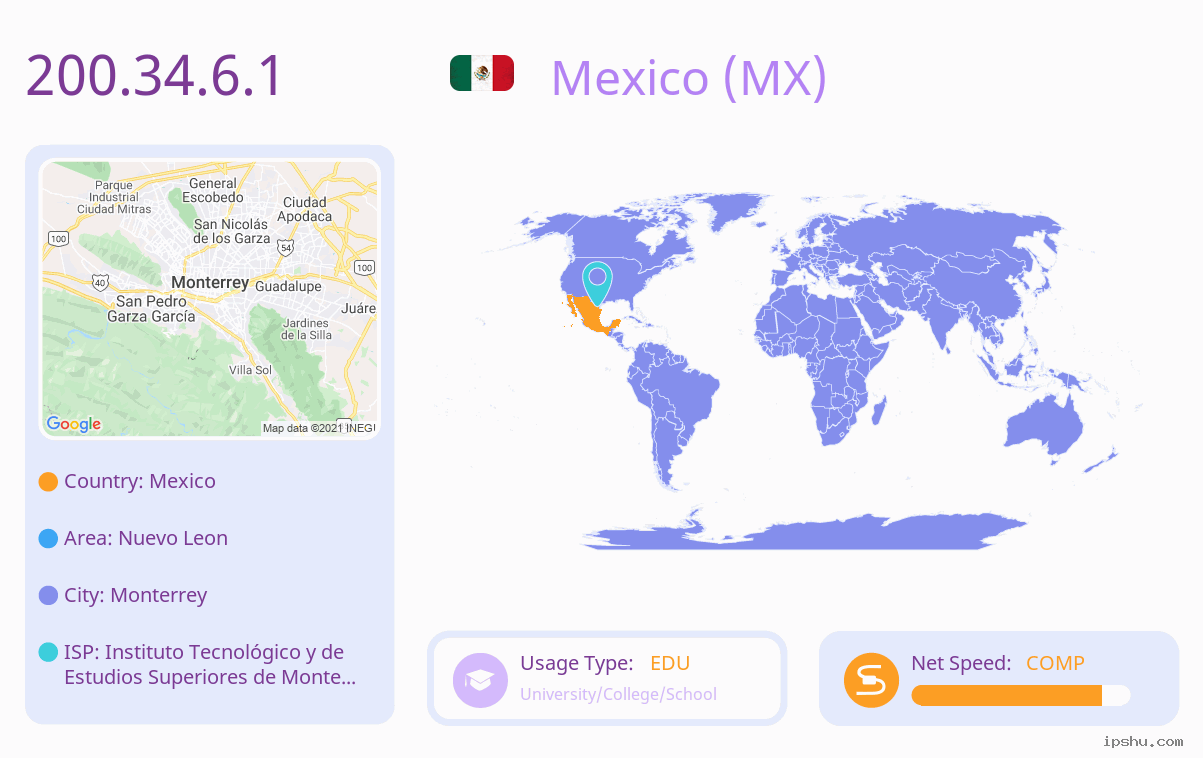Screen dimensions: 1203x758
Task: Click the purple City bullet dot
Action: coord(48,595)
